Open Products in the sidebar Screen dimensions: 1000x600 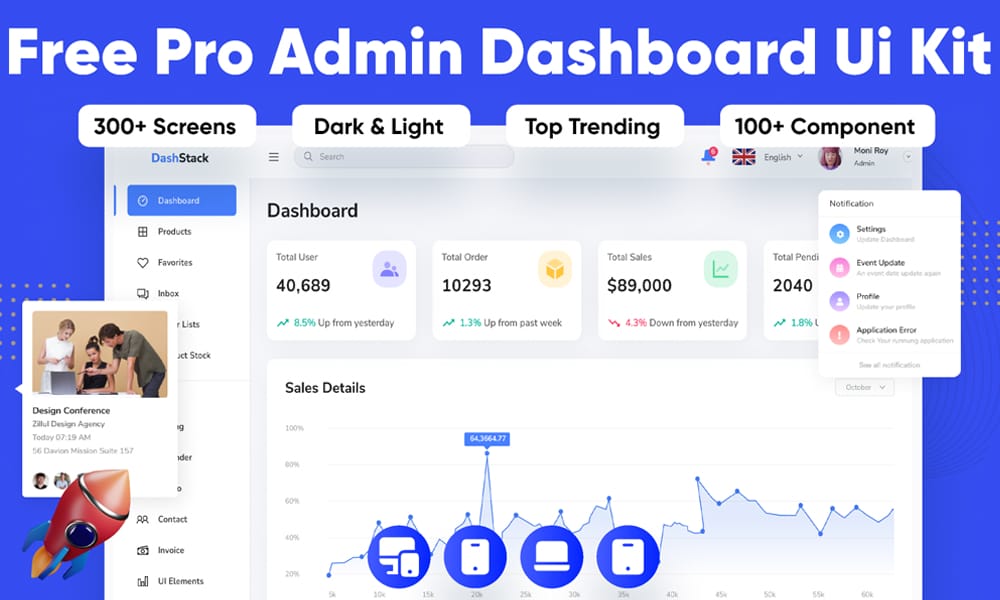point(173,232)
